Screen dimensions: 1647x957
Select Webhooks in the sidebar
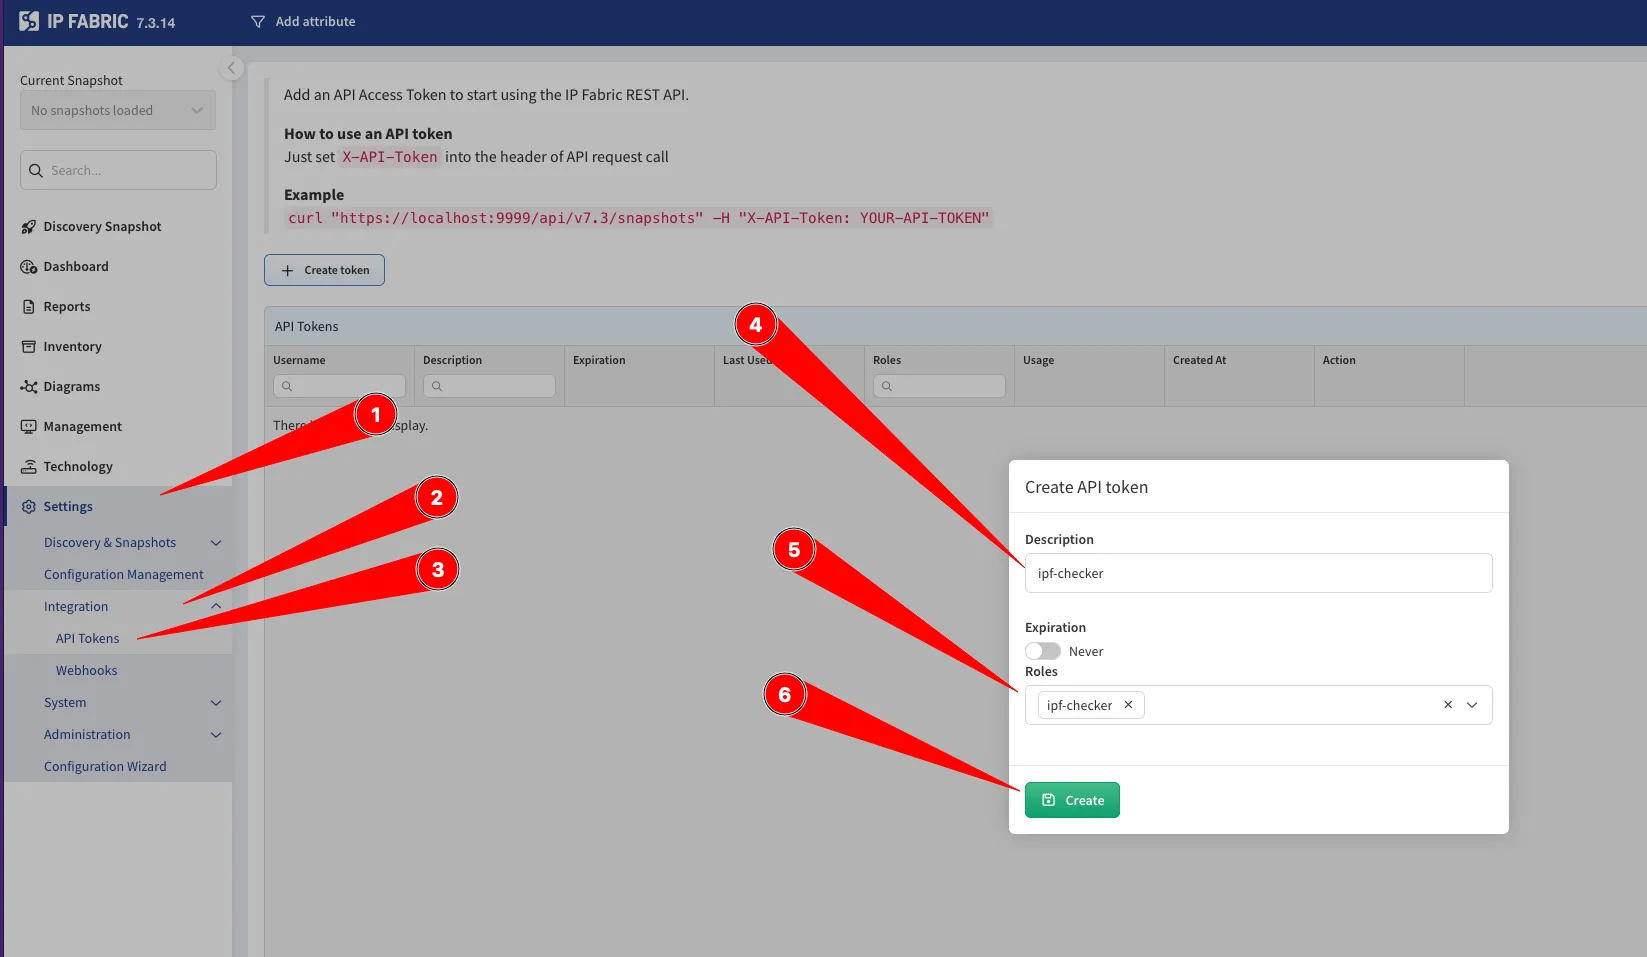(87, 671)
